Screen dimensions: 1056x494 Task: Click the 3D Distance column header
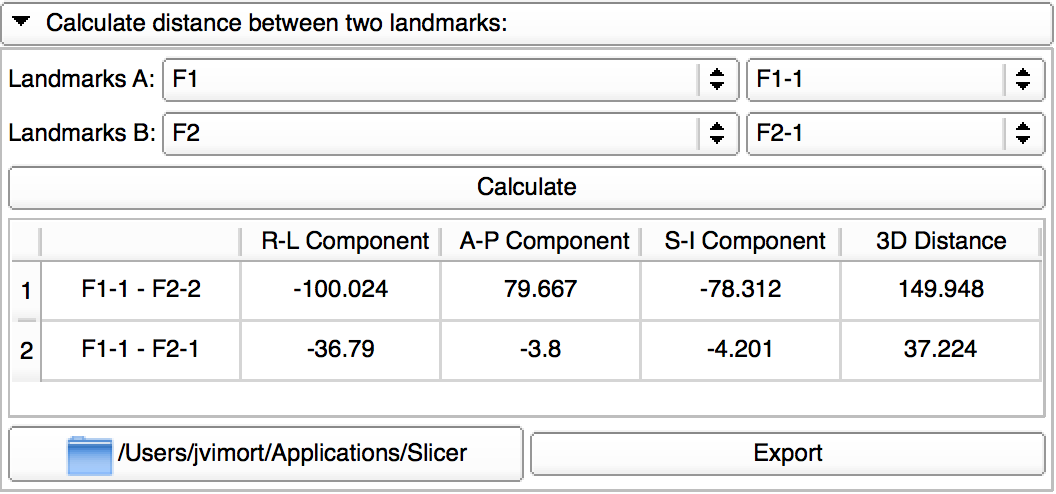pos(941,241)
